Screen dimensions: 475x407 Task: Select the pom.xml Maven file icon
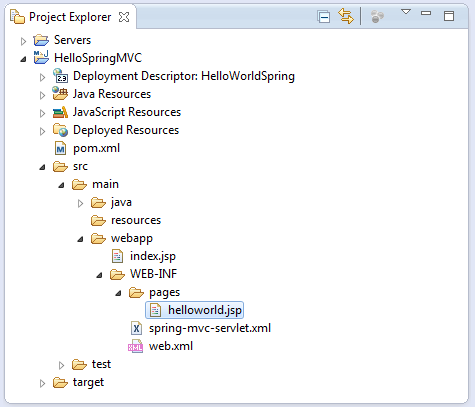(x=60, y=148)
